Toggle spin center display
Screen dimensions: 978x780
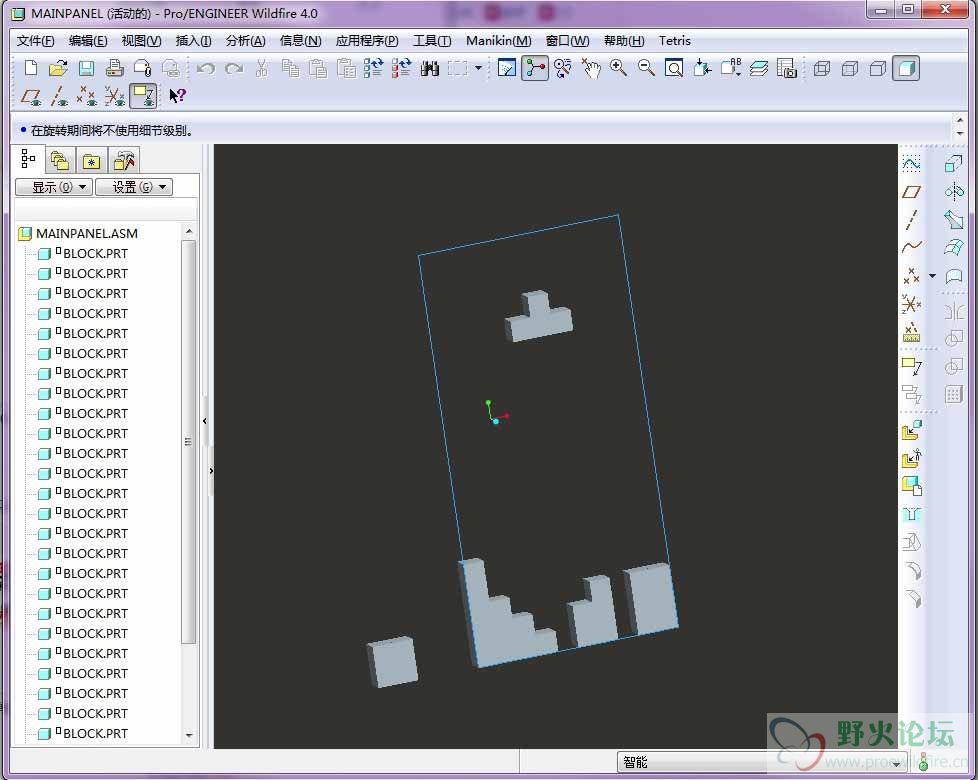pos(535,68)
